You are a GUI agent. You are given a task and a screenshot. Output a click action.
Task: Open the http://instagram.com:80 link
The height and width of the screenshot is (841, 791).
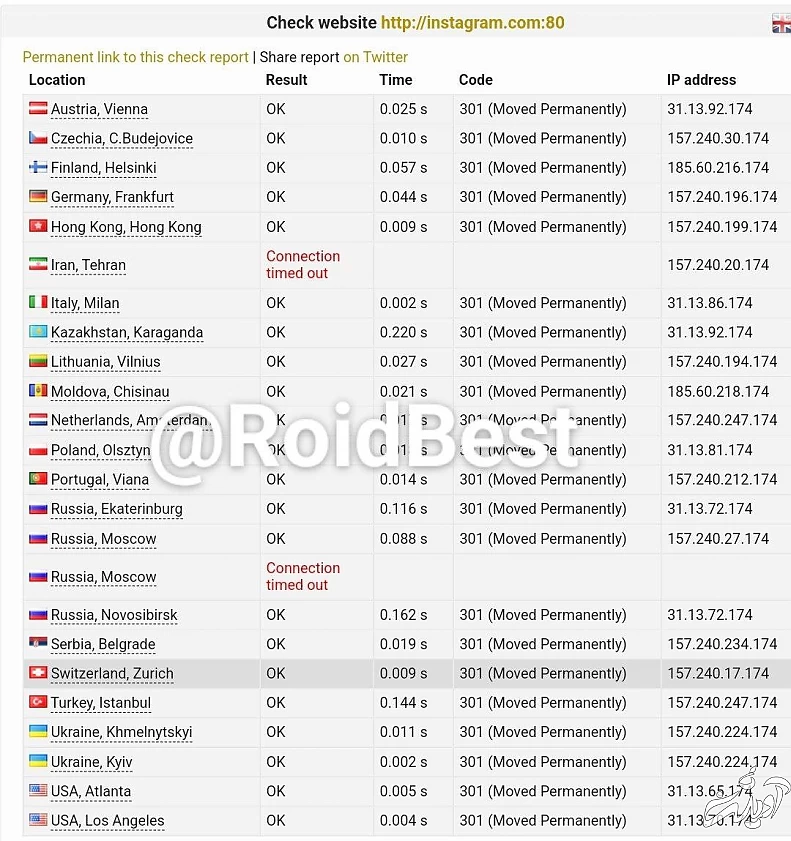point(472,23)
